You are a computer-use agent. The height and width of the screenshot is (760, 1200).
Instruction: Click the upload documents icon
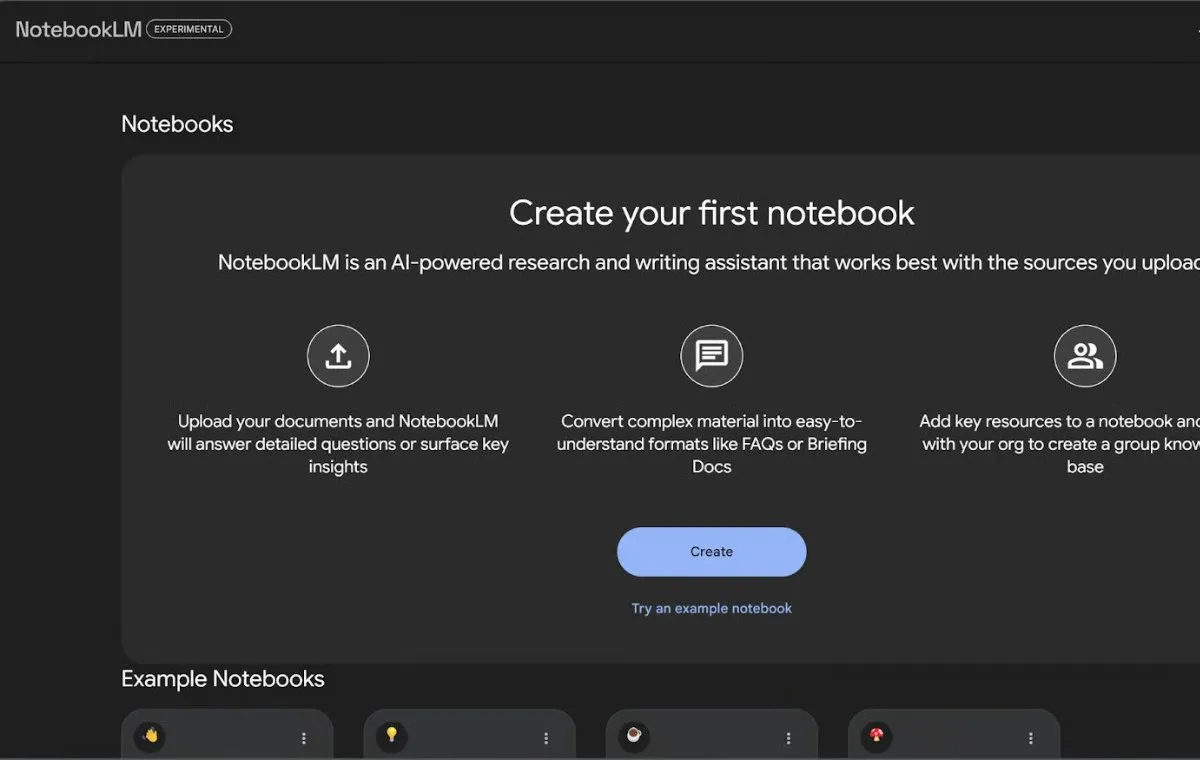(x=338, y=356)
